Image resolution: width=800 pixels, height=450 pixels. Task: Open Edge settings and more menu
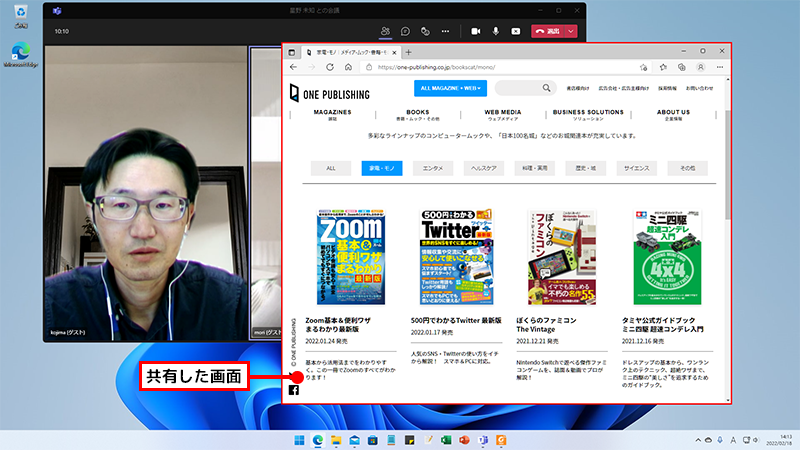point(720,67)
